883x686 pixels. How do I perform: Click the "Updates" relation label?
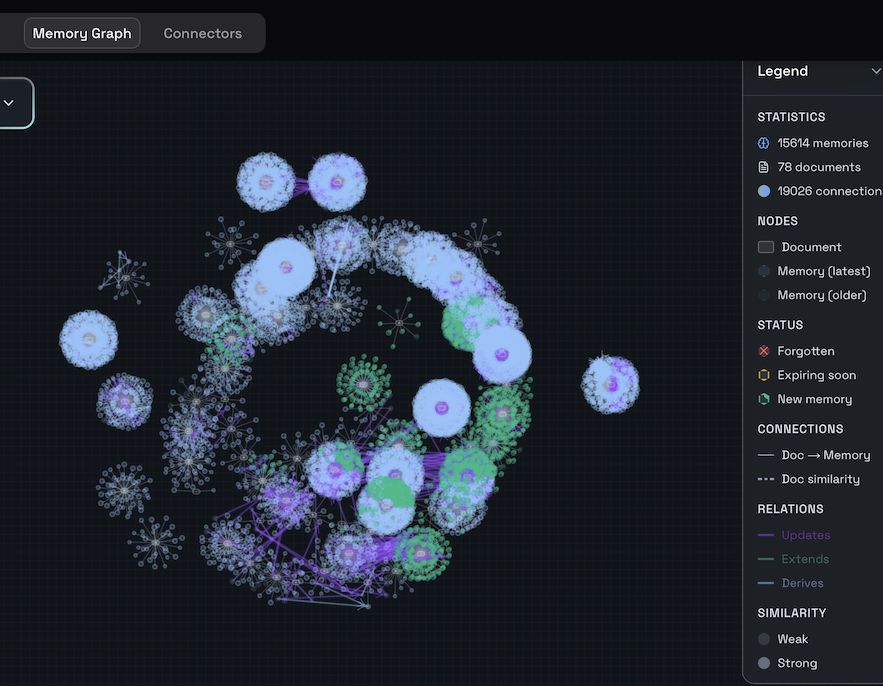click(x=805, y=535)
